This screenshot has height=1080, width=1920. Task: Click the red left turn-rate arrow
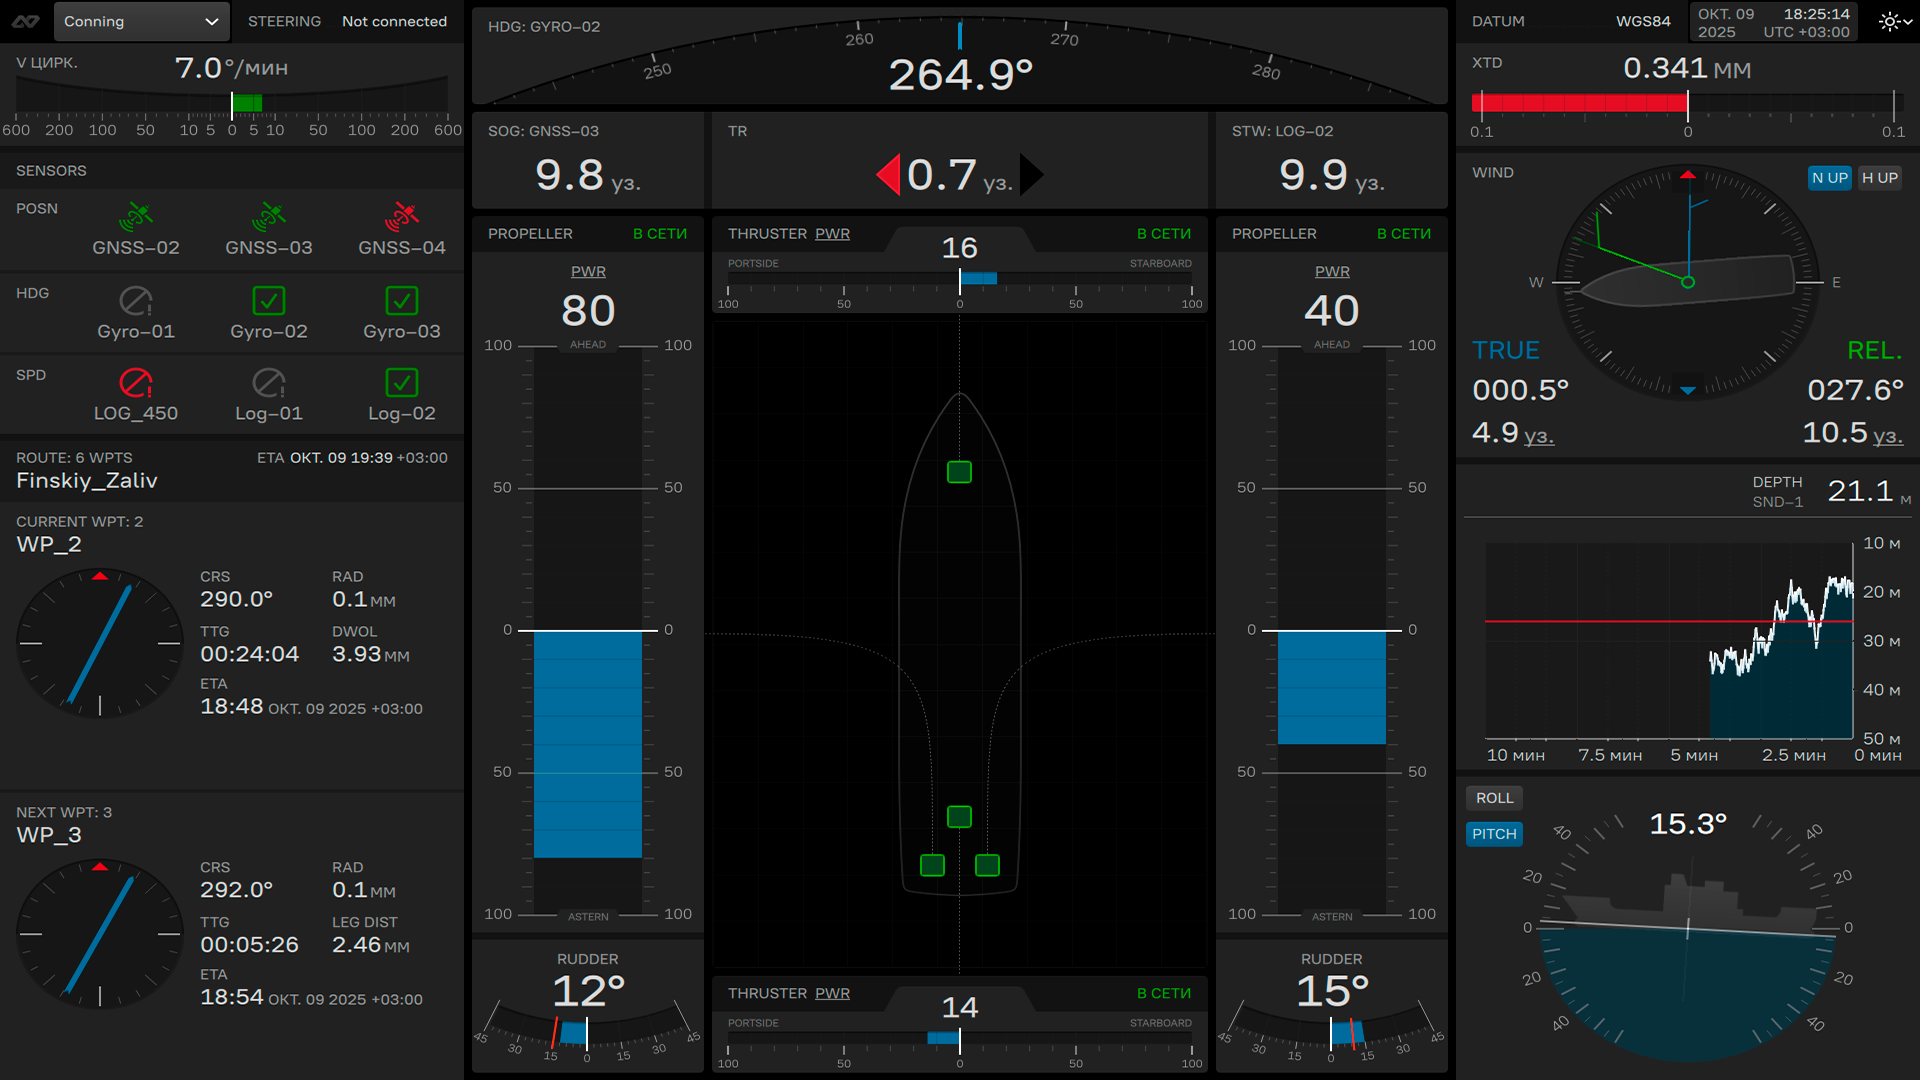(x=887, y=175)
